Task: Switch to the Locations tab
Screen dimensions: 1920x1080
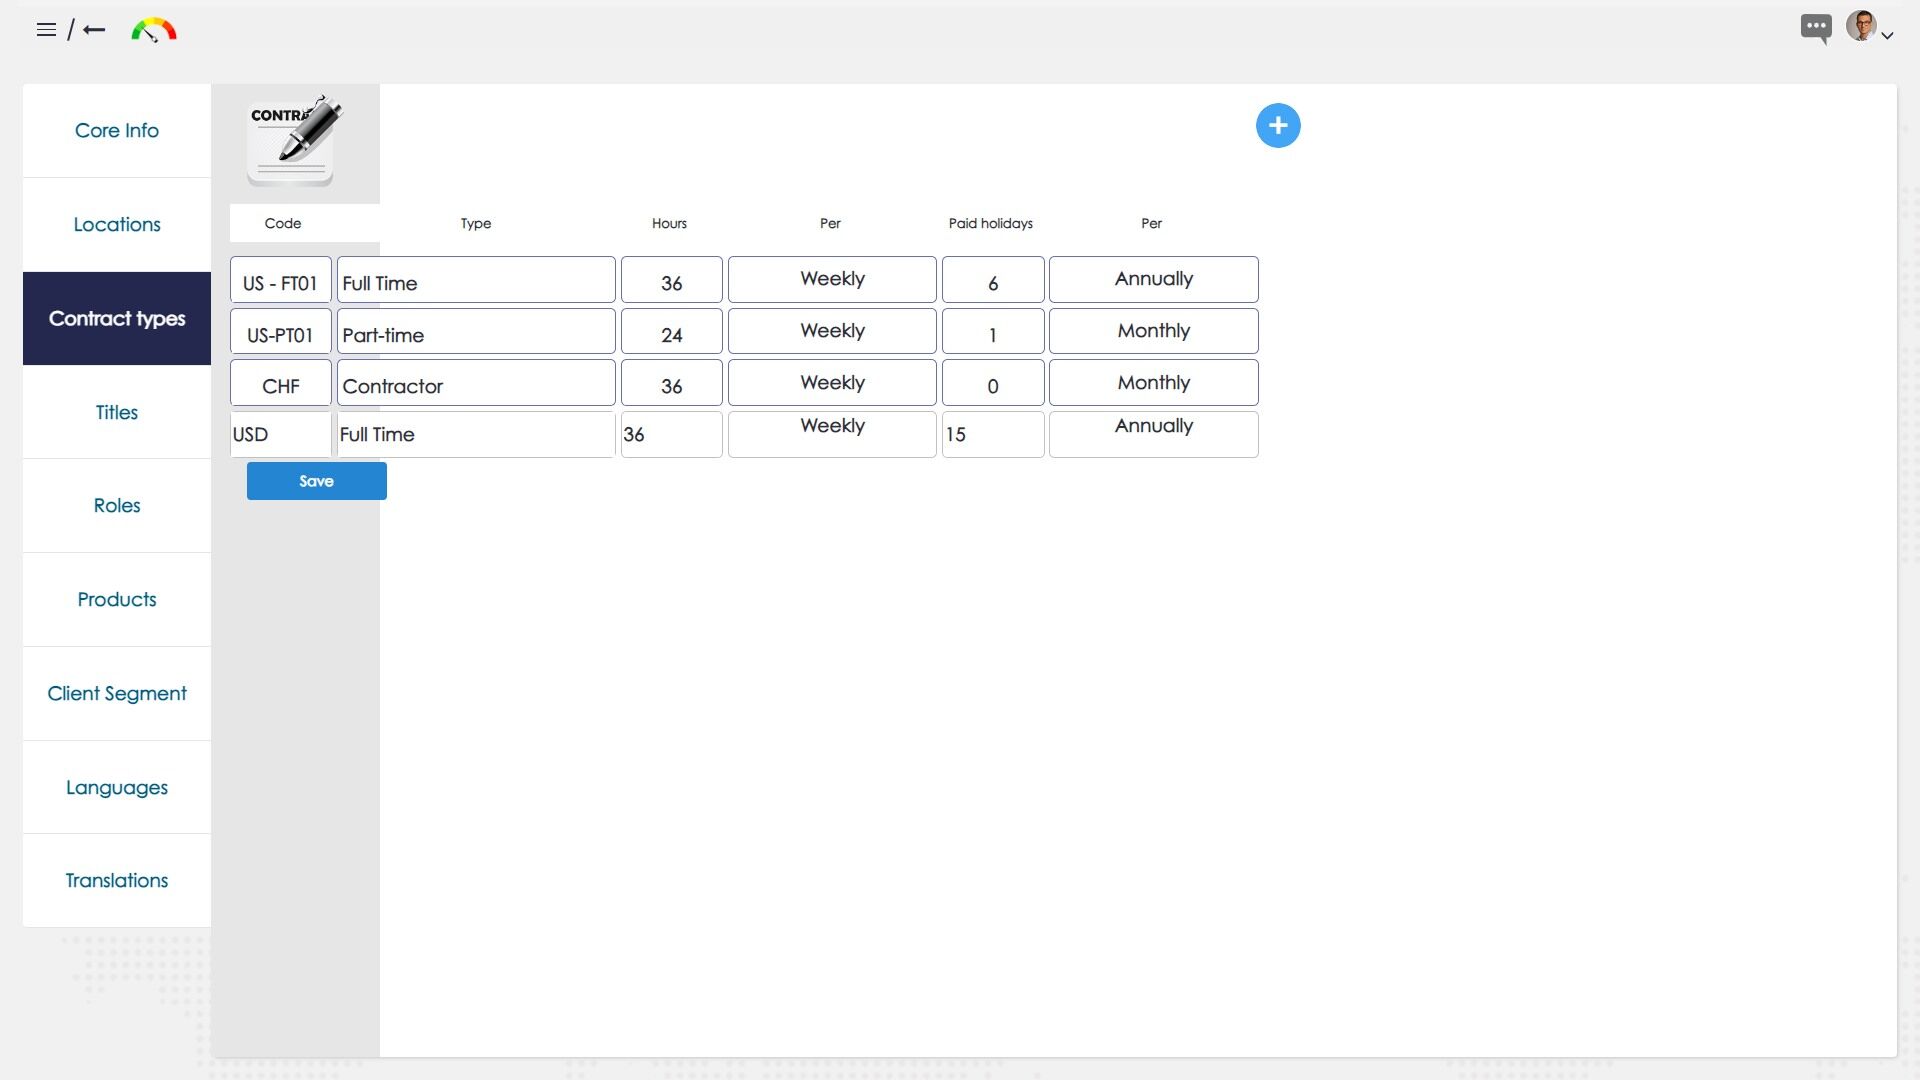Action: [x=117, y=225]
